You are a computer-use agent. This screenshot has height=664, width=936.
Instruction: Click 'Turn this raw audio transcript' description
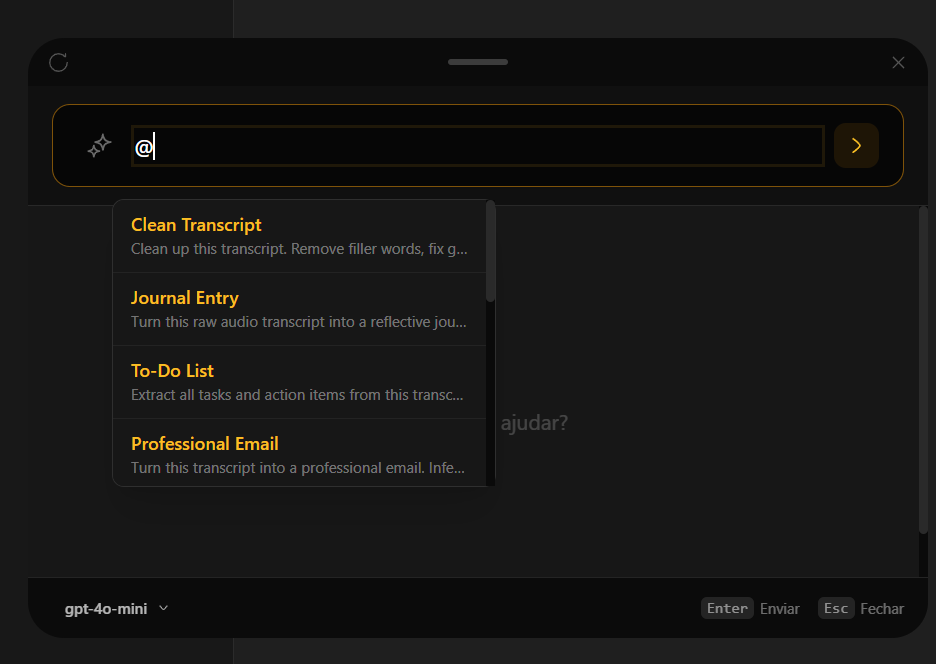click(298, 322)
